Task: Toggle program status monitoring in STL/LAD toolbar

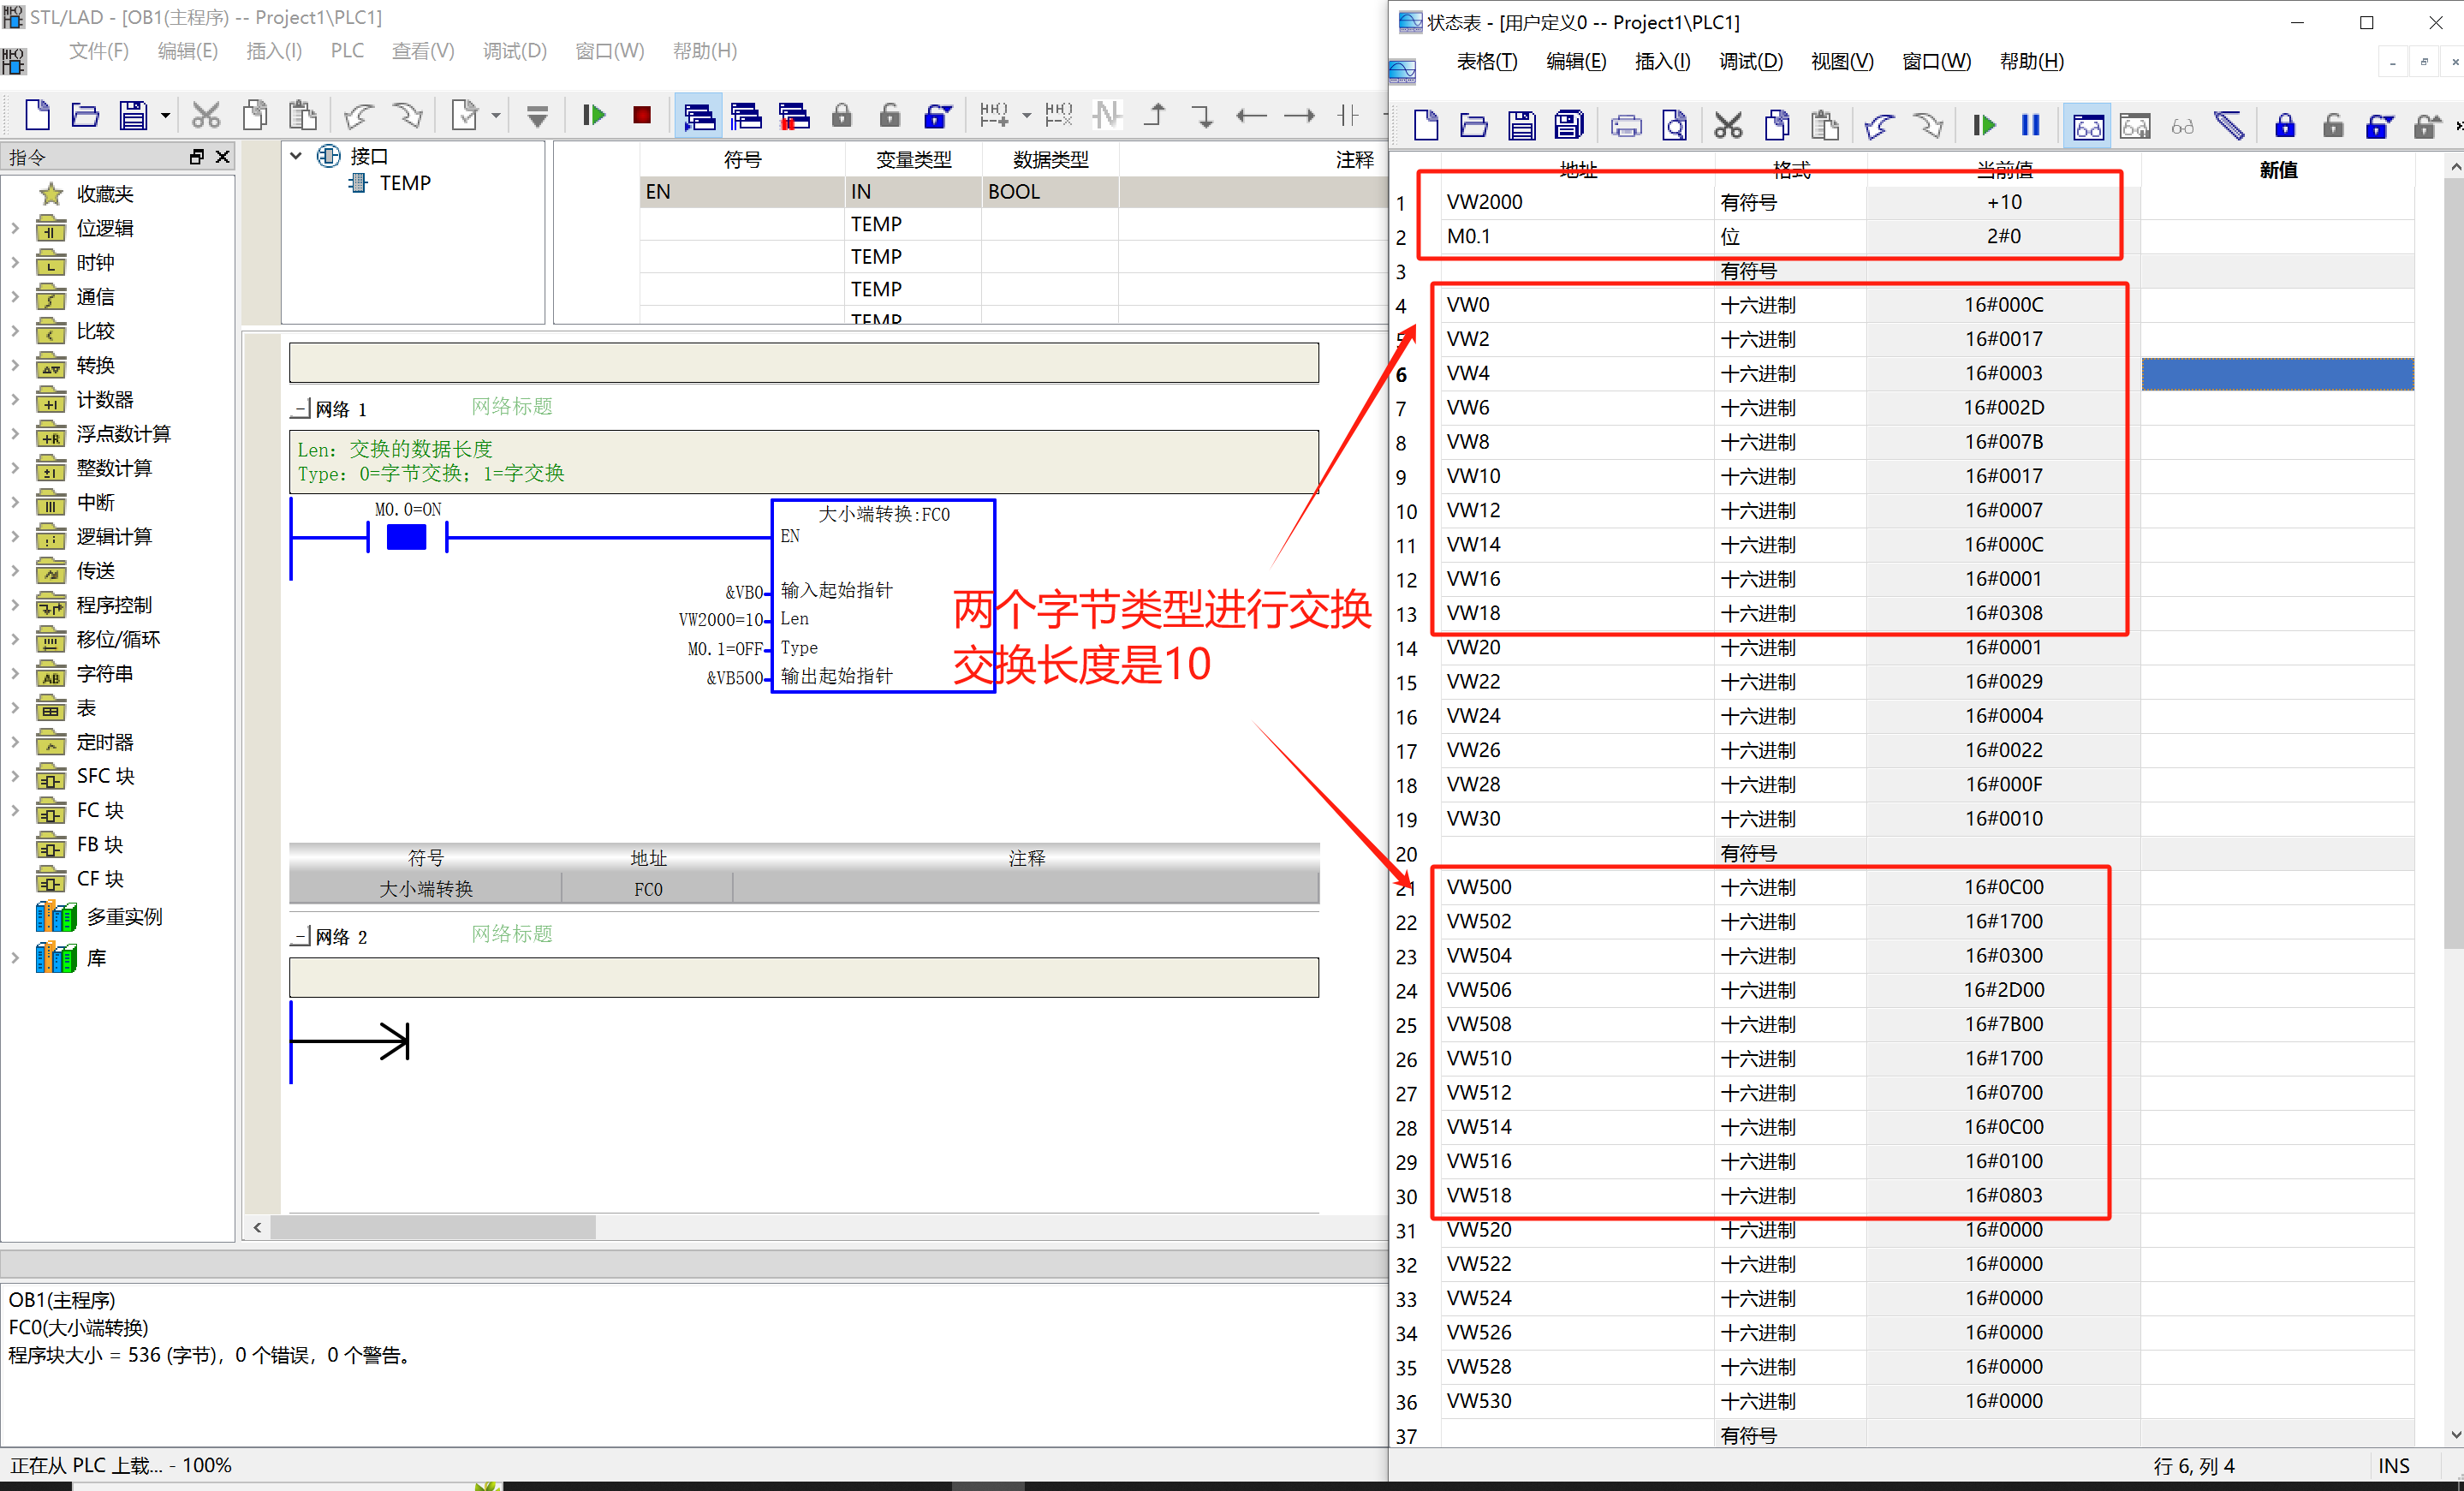Action: 698,116
